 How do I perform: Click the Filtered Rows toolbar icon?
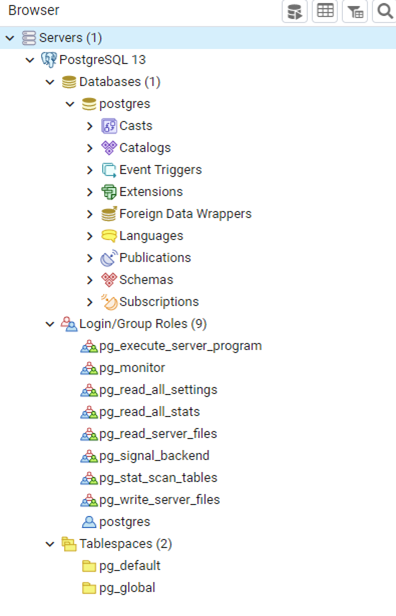point(355,11)
